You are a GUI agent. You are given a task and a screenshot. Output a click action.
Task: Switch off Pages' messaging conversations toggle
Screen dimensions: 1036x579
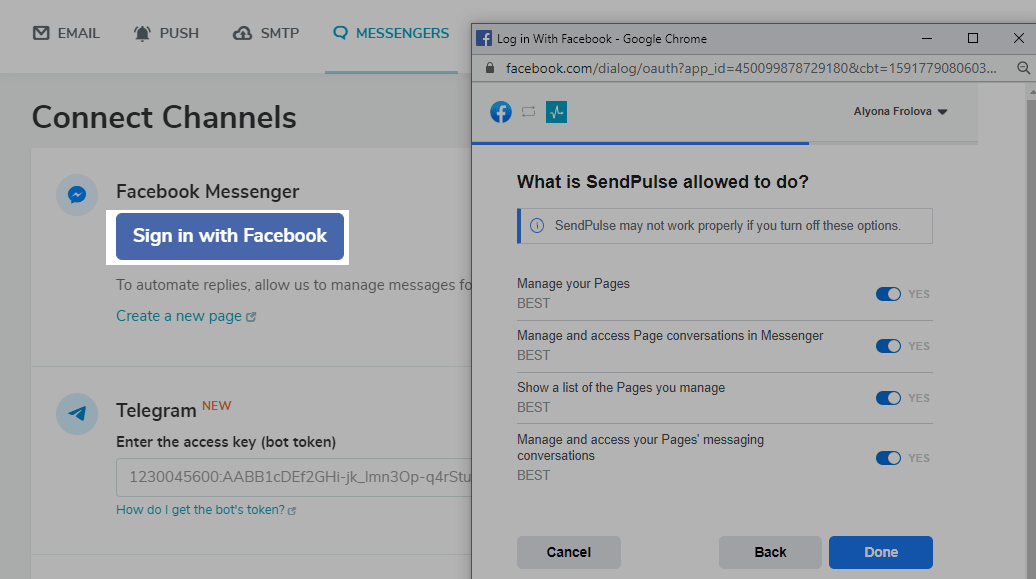tap(888, 458)
